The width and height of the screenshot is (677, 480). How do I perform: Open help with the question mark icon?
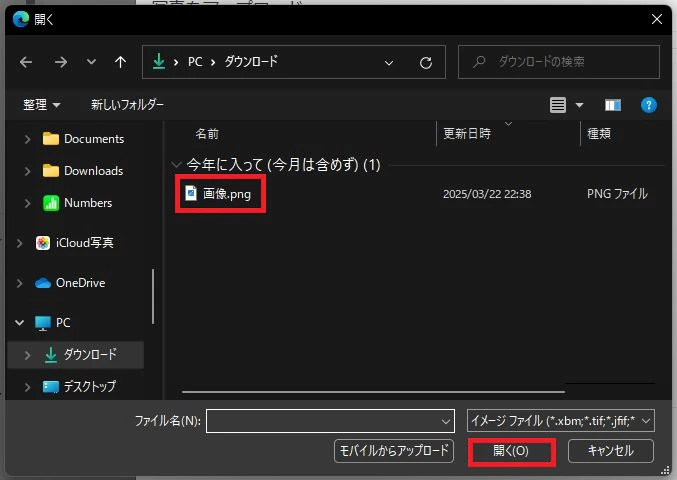[649, 105]
